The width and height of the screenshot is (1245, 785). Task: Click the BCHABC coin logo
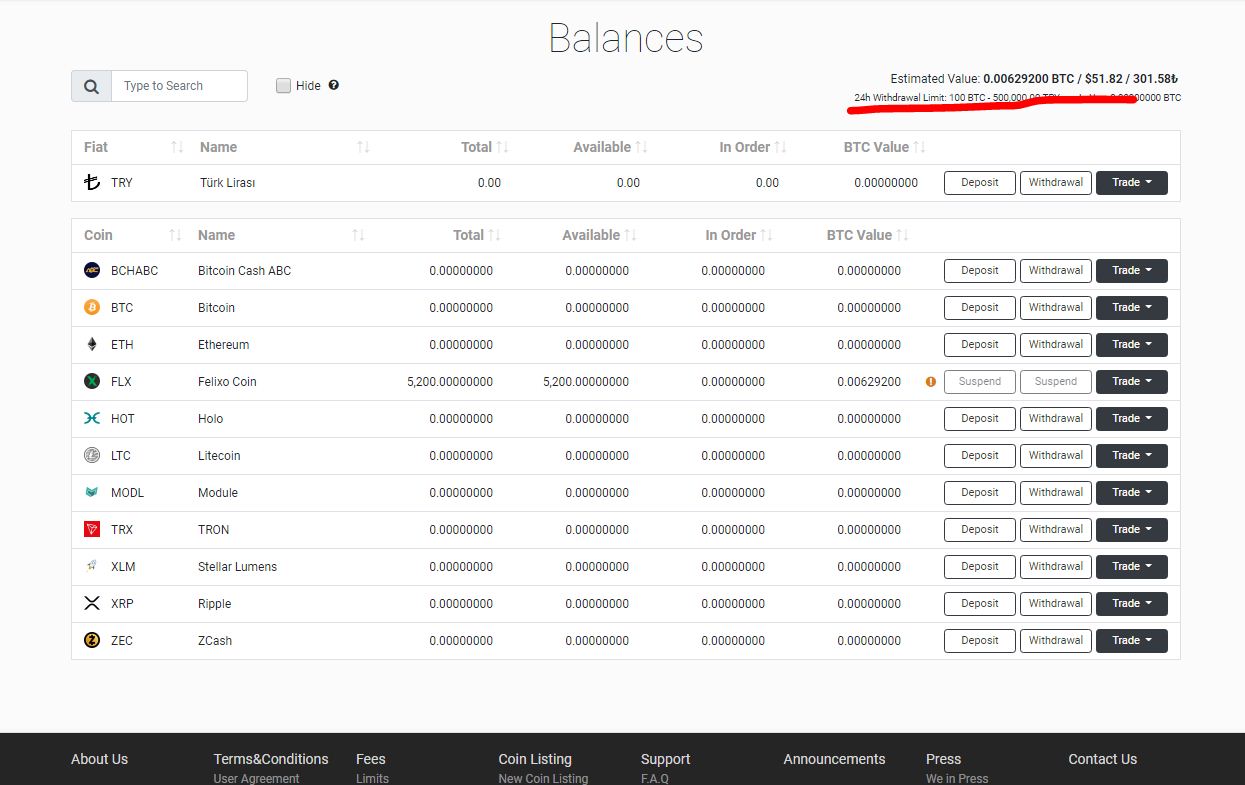92,270
